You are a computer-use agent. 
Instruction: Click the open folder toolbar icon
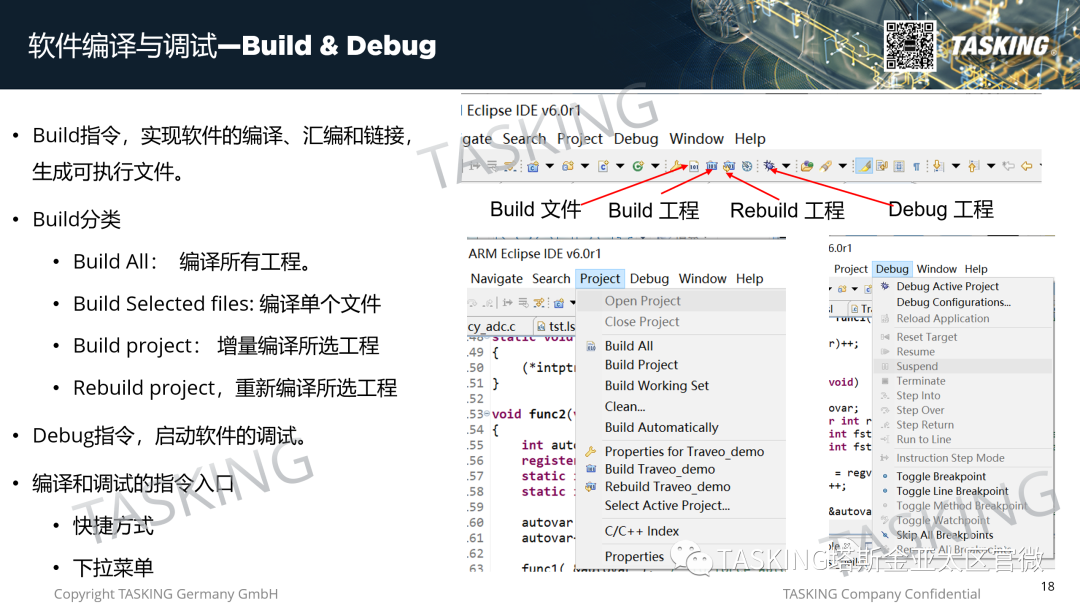coord(807,166)
